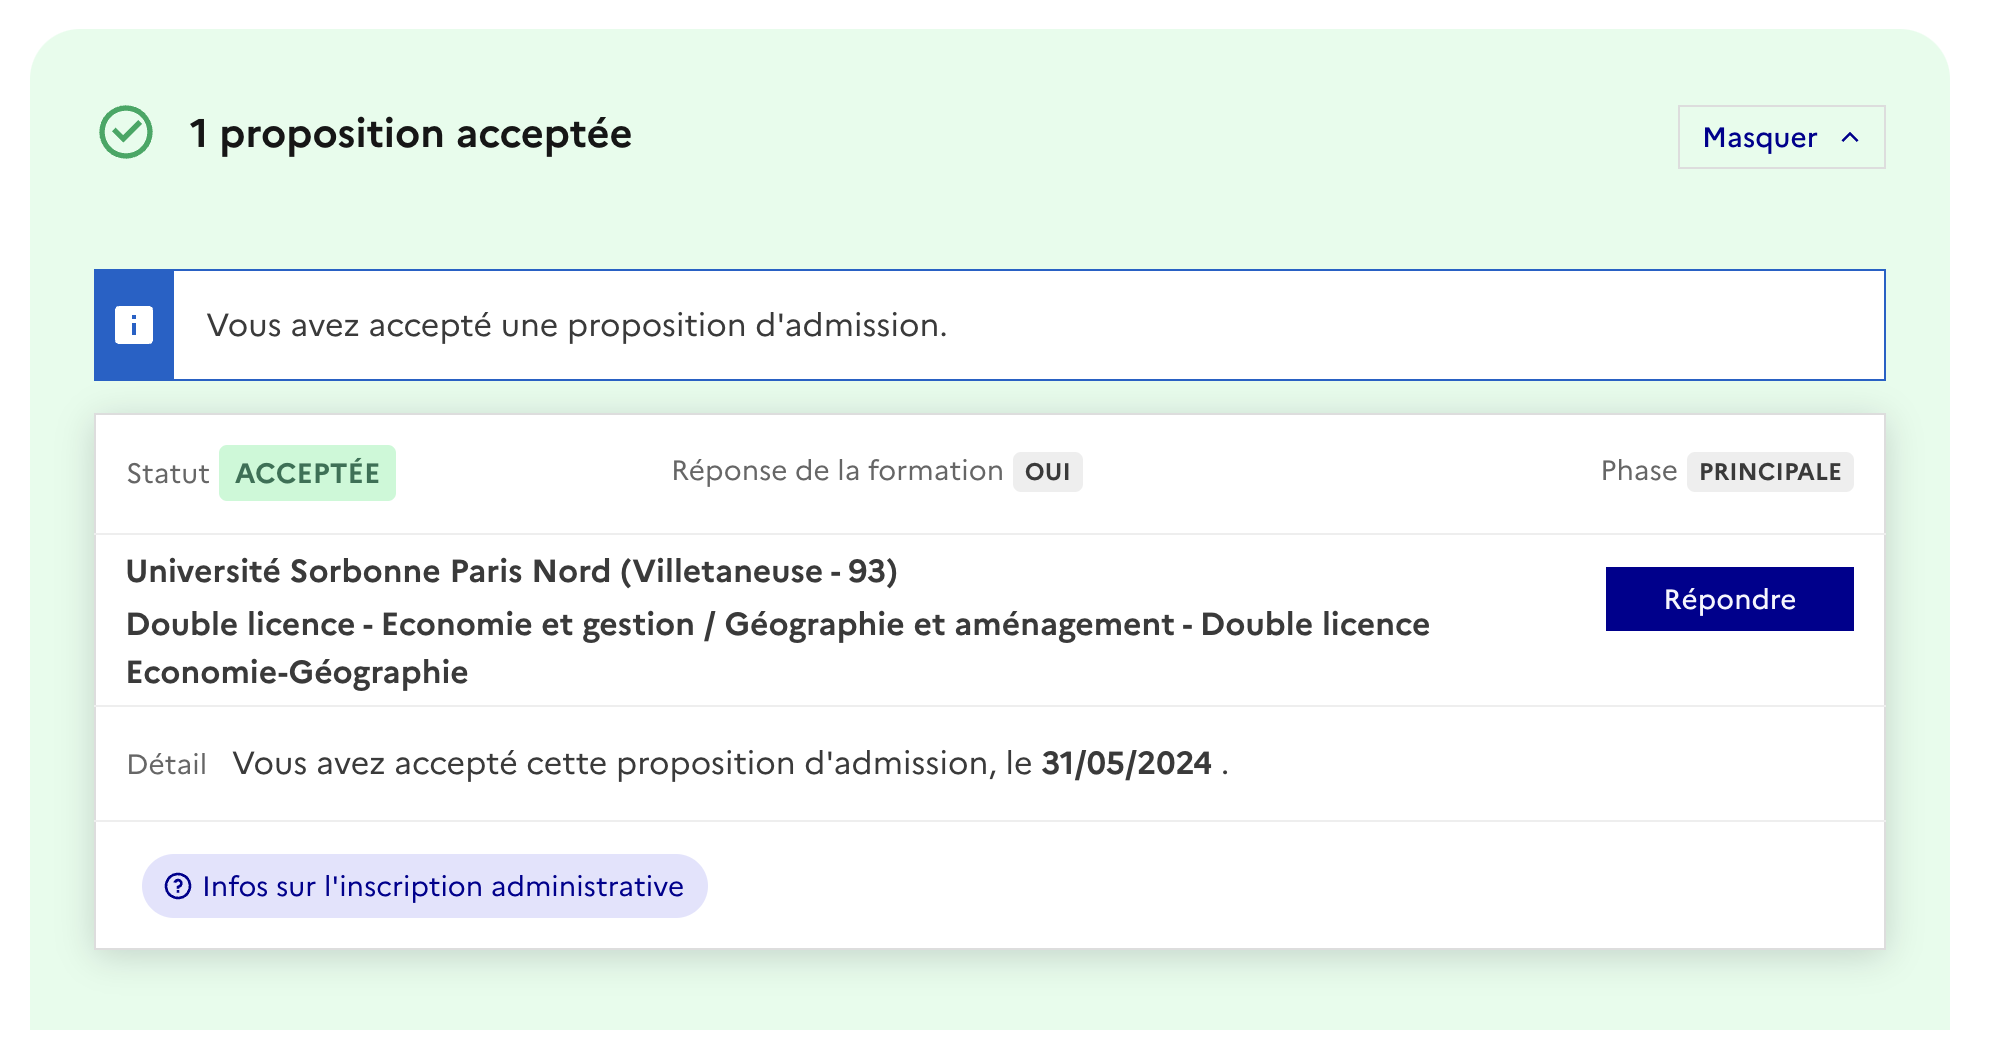
Task: Select the Université Sorbonne Paris Nord title
Action: coord(512,571)
